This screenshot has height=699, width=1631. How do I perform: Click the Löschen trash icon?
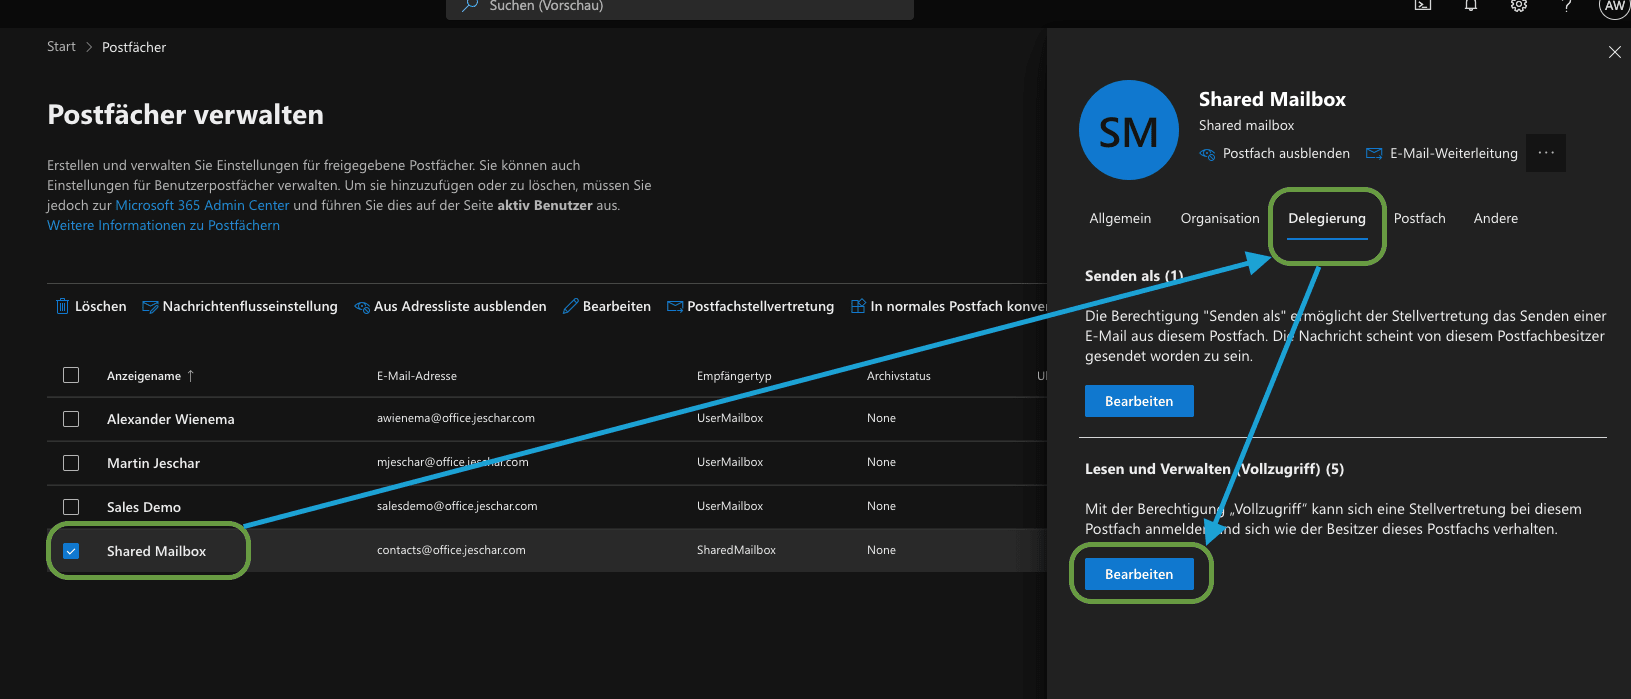(62, 306)
